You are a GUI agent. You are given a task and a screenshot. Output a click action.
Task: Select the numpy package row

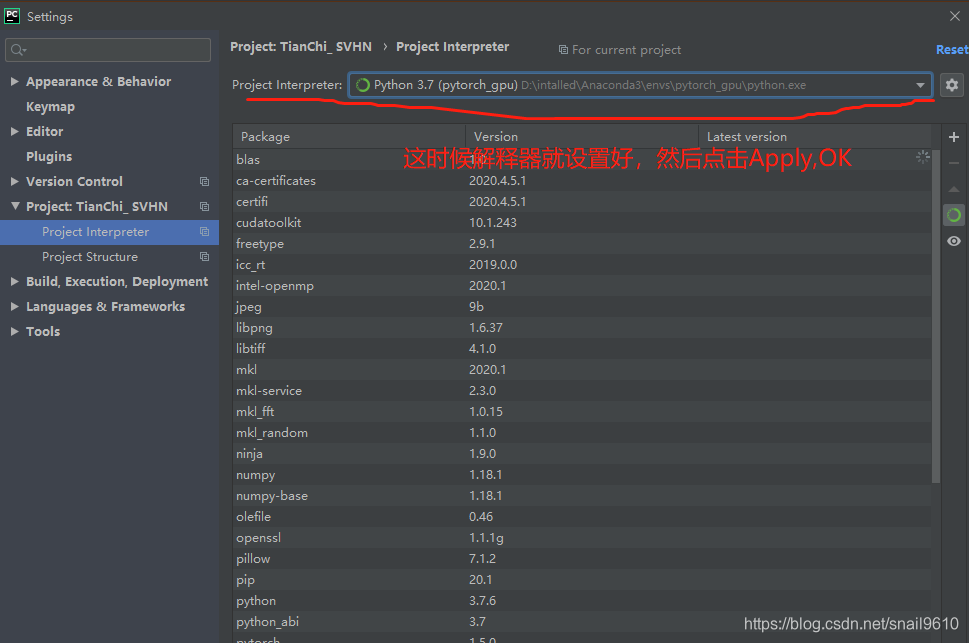point(582,475)
